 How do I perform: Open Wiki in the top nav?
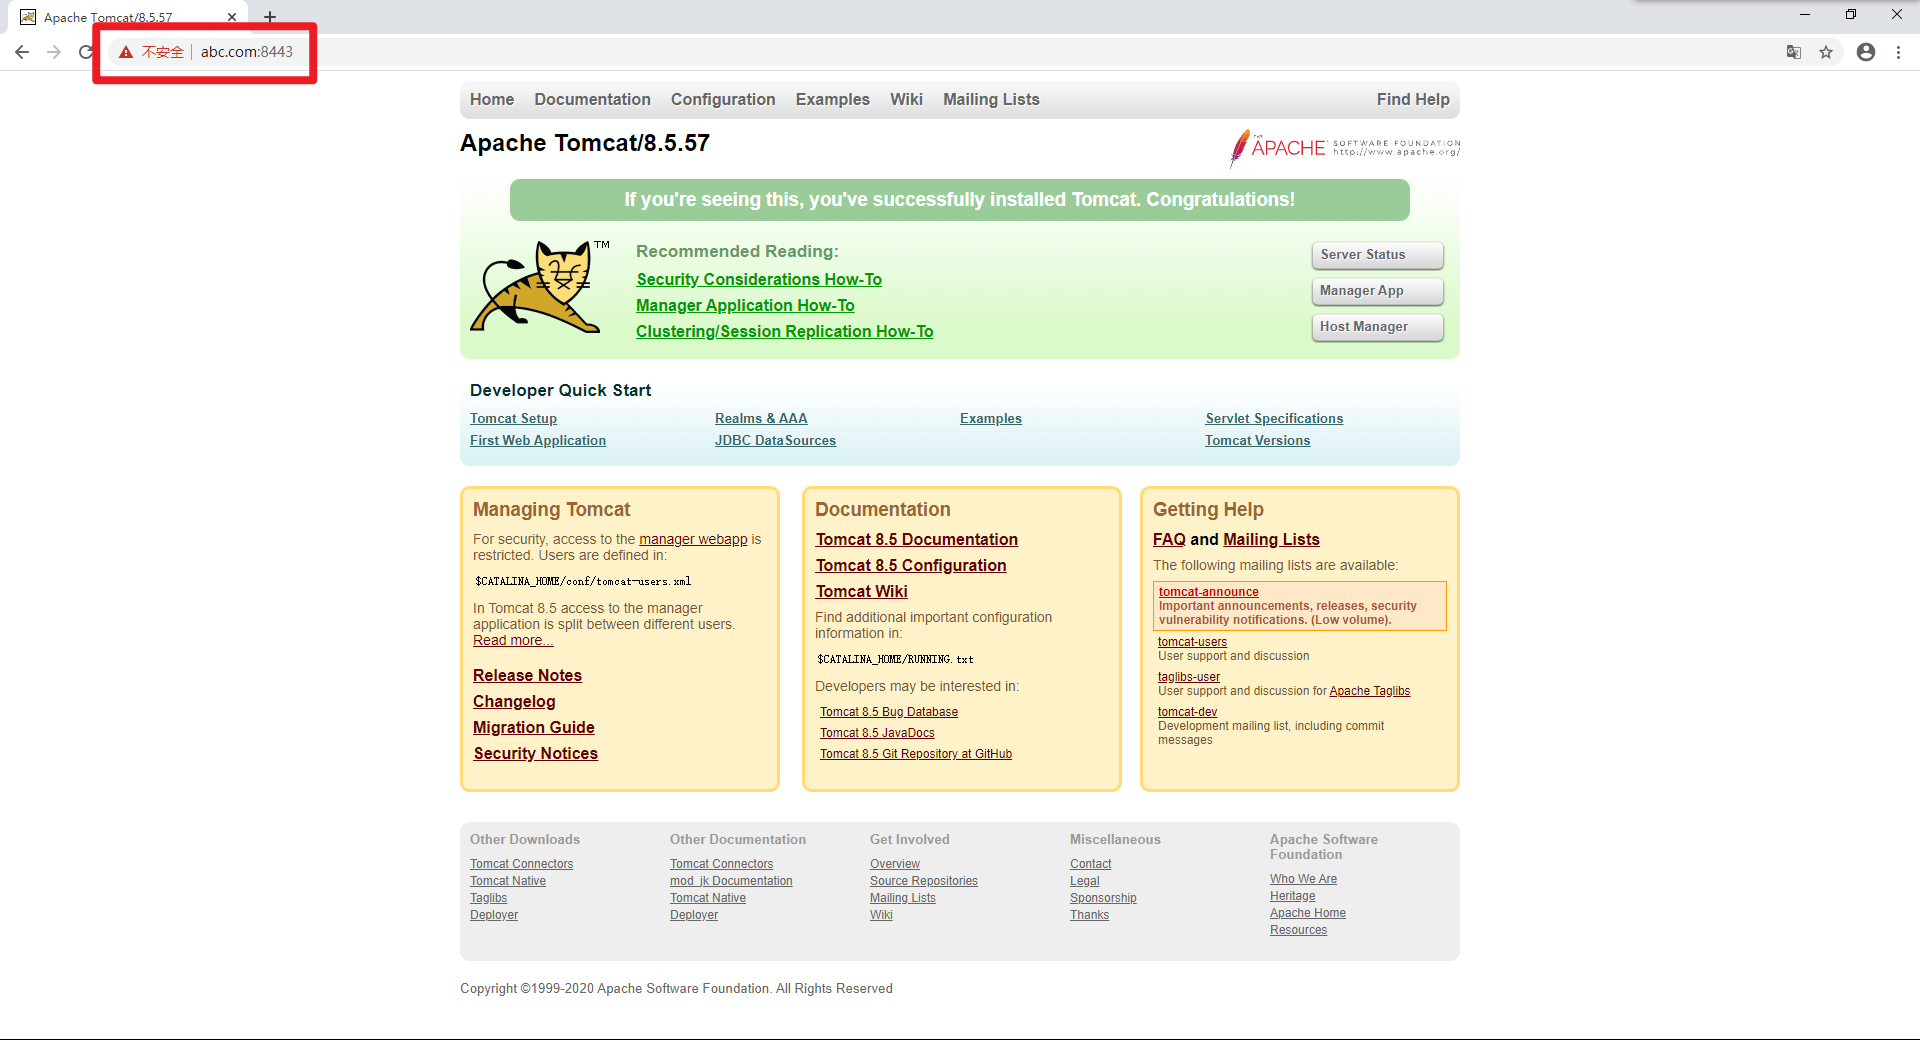tap(906, 99)
